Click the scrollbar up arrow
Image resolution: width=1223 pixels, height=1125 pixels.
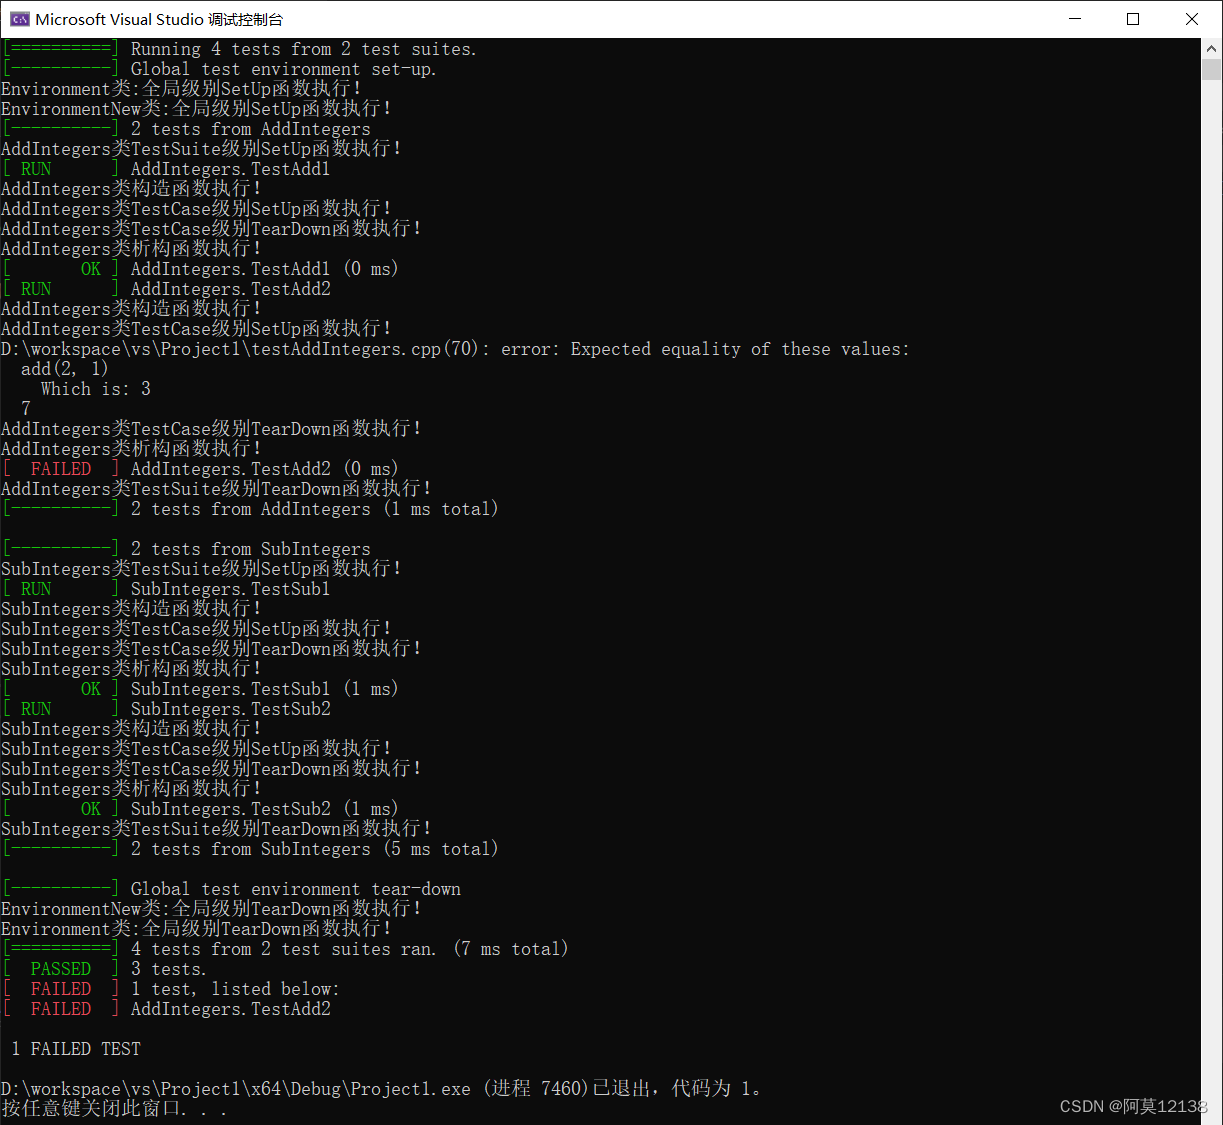pos(1213,47)
